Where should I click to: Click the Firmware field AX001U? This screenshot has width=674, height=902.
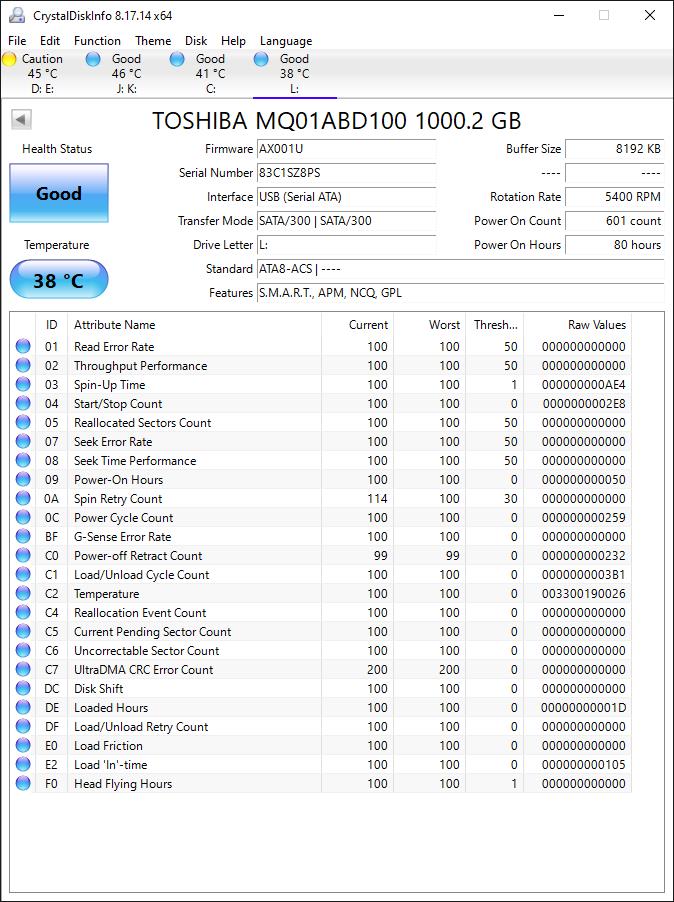[346, 149]
